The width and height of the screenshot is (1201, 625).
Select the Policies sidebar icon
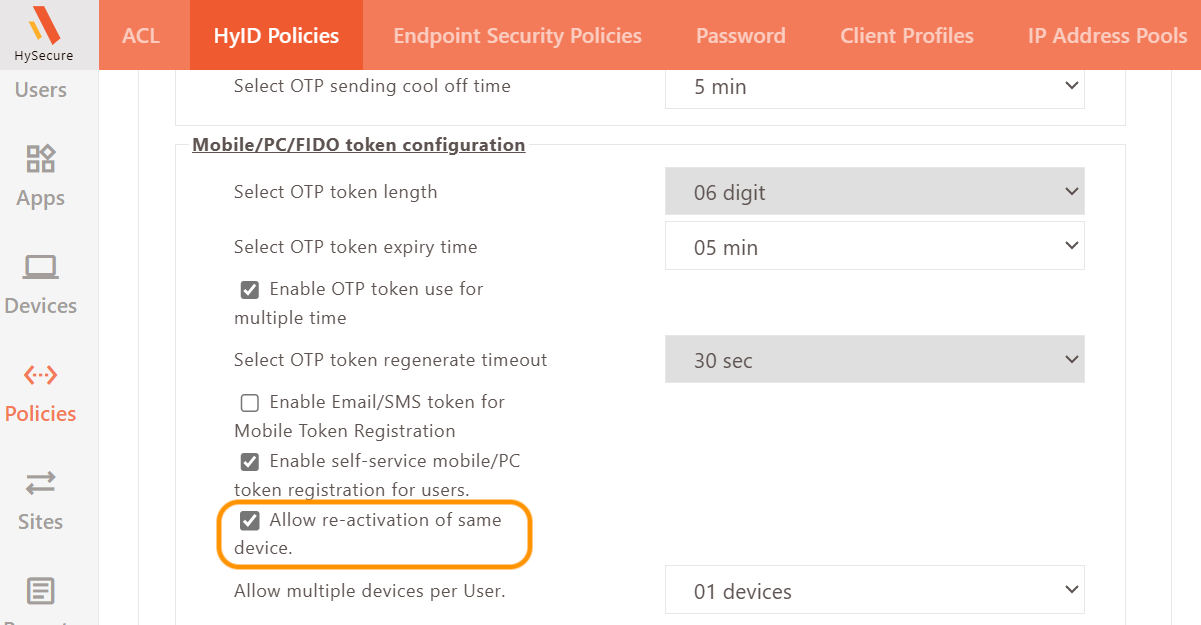41,375
